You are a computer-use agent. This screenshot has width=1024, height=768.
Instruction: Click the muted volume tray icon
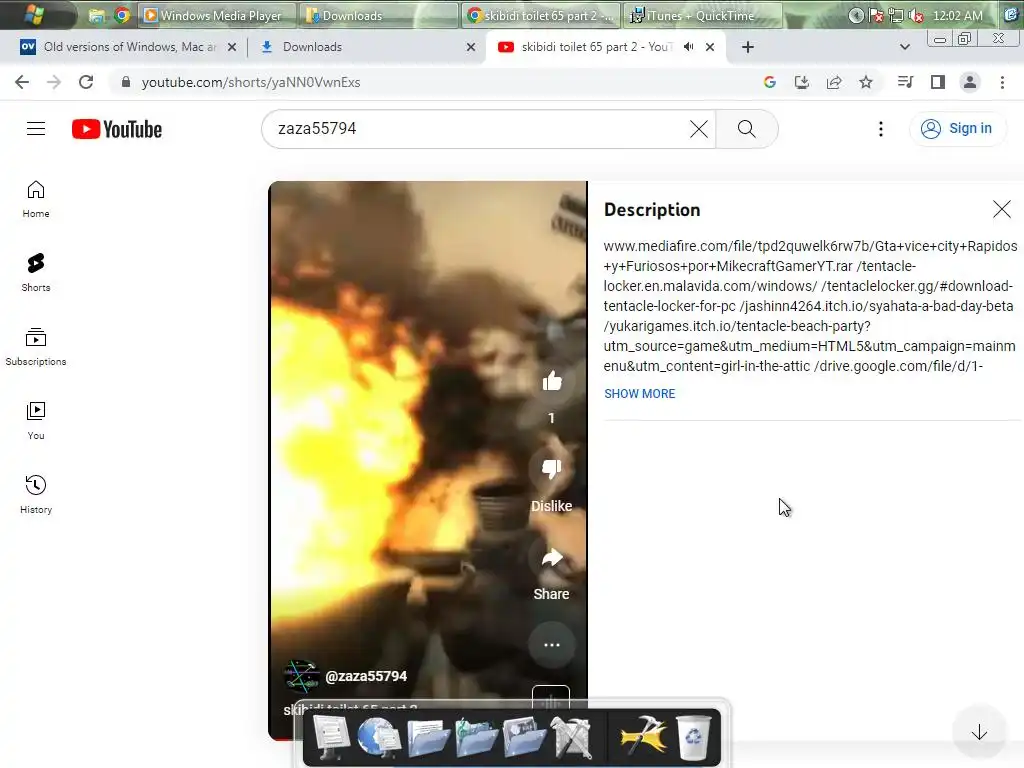tap(917, 16)
